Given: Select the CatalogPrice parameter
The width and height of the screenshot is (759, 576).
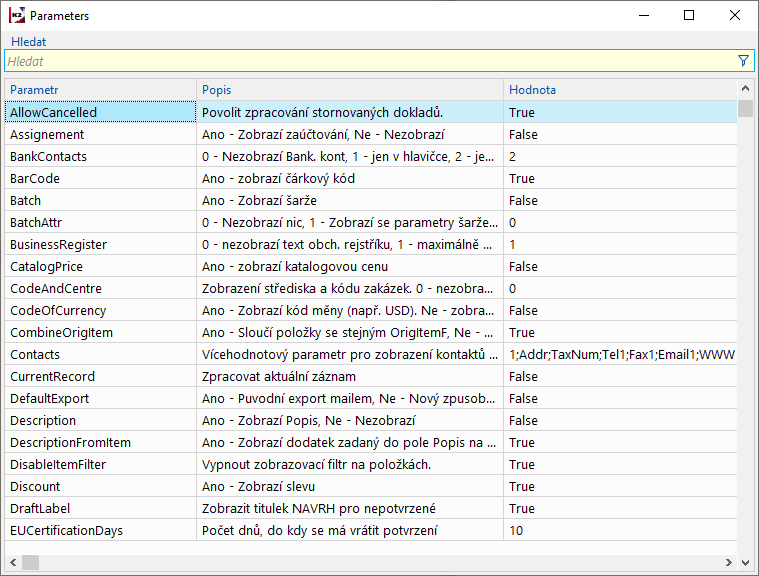Looking at the screenshot, I should coord(47,267).
